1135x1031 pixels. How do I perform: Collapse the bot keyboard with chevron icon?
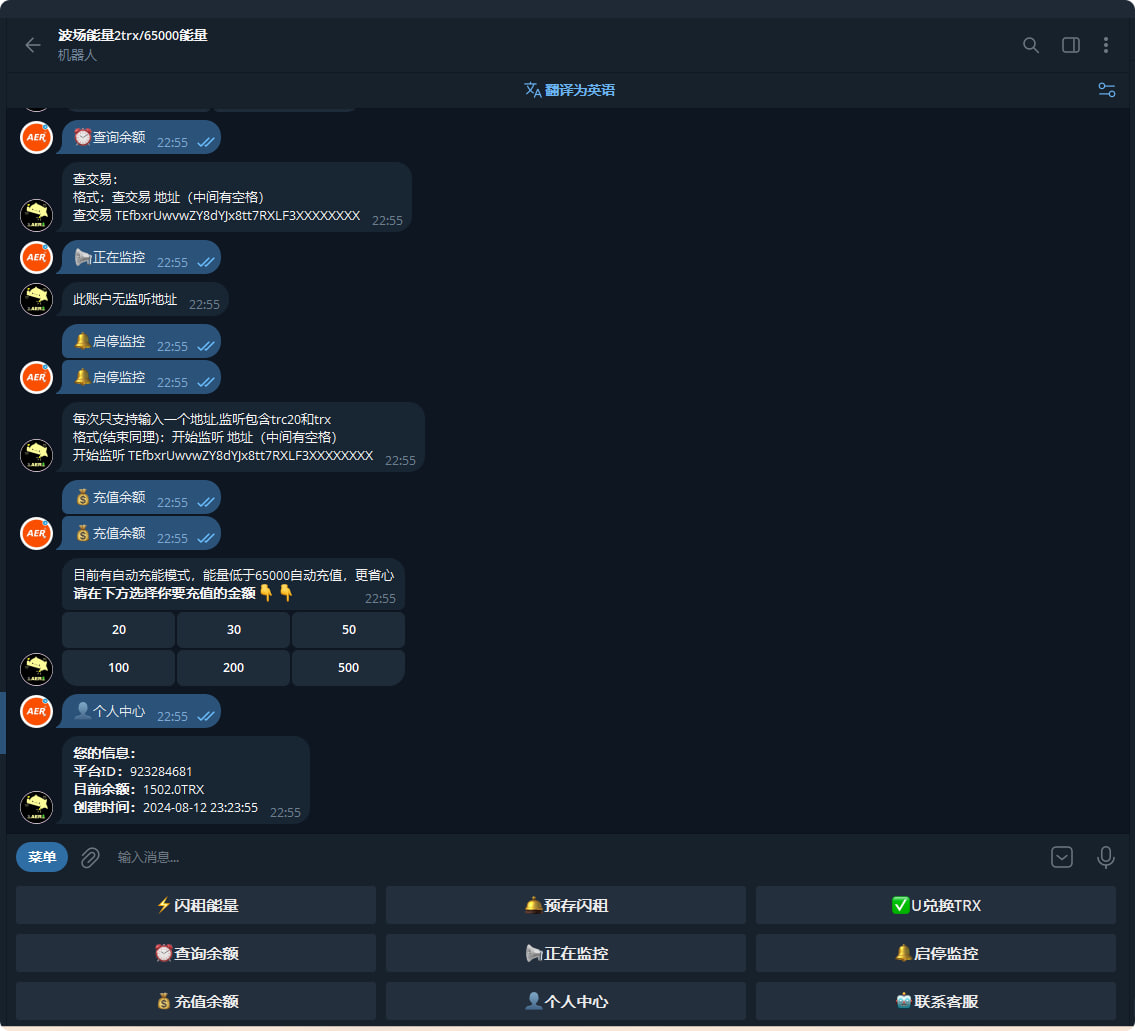point(1061,857)
